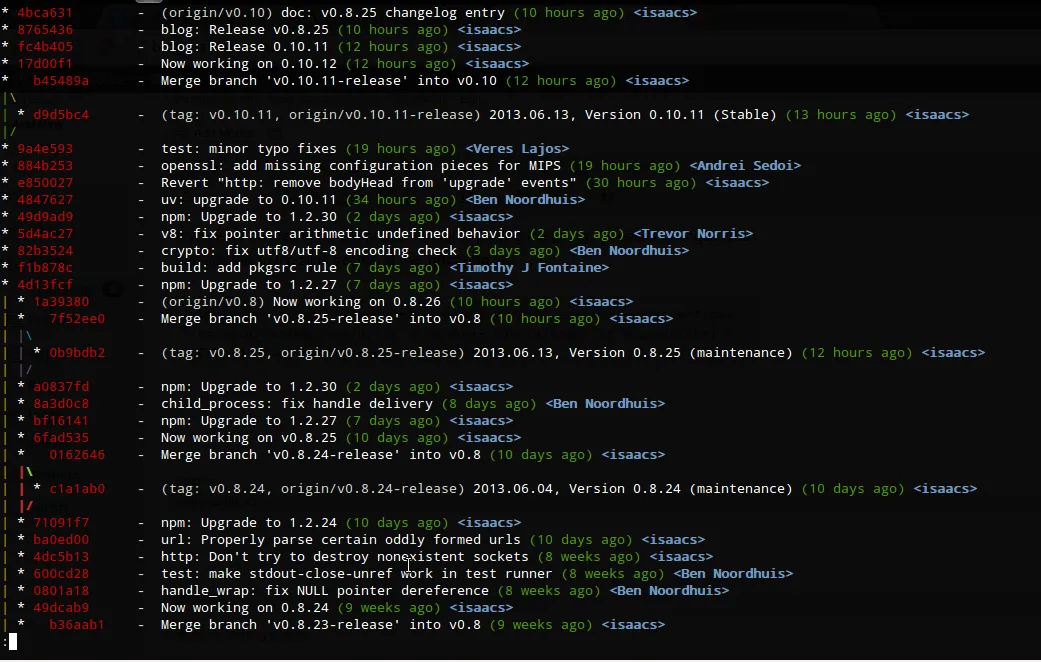Click the 'tag: v0.8.24' reference text
Viewport: 1041px width, 662px height.
216,489
